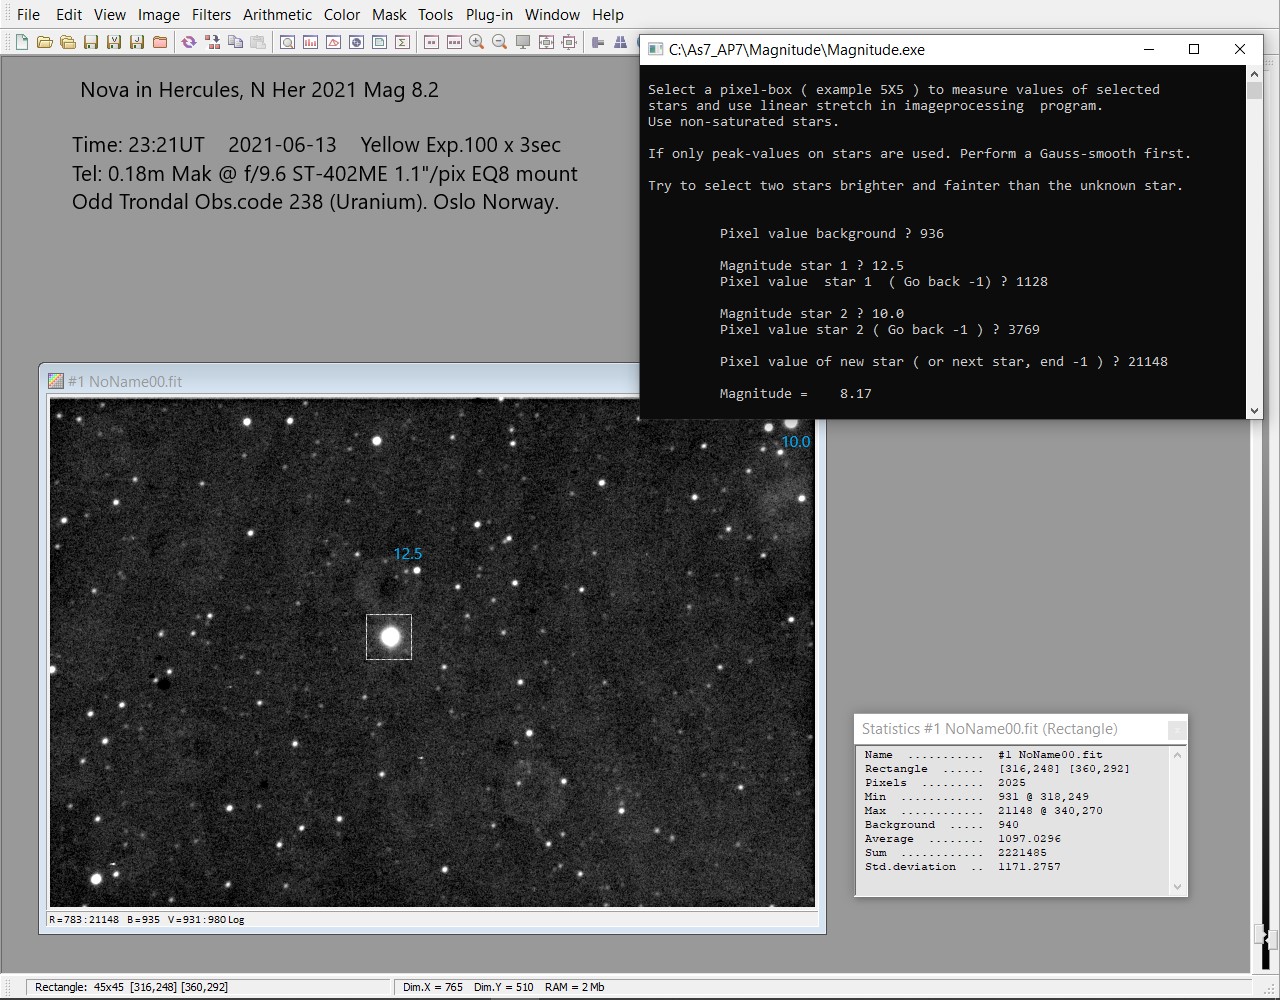The height and width of the screenshot is (1000, 1280).
Task: Click the bright nova star inside selection box
Action: (x=390, y=637)
